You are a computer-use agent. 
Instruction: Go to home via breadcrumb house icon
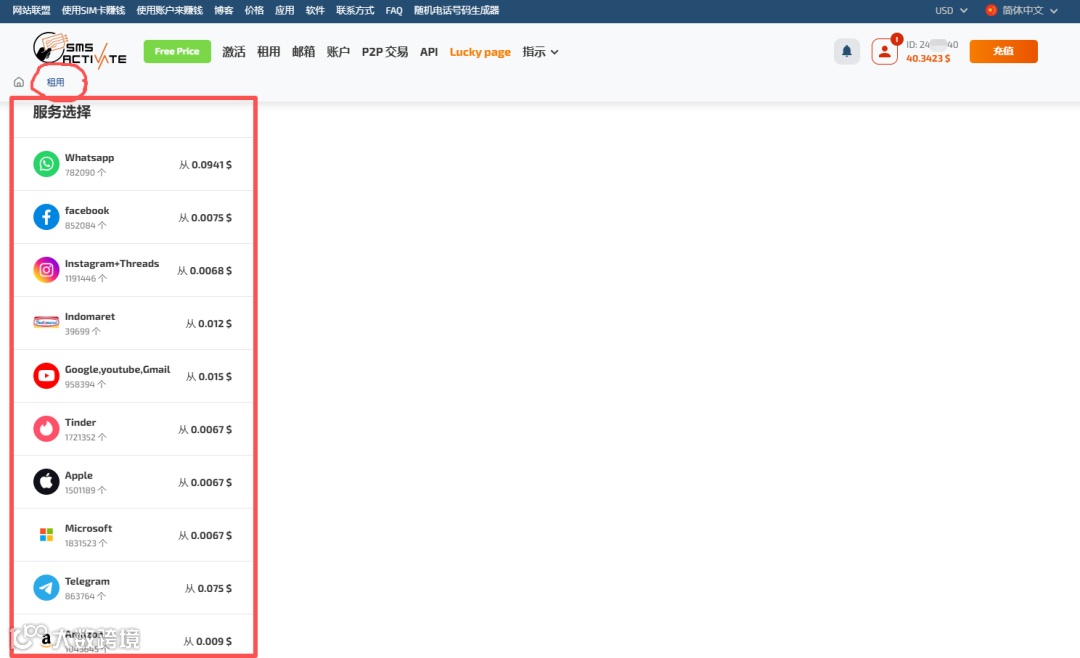(19, 82)
